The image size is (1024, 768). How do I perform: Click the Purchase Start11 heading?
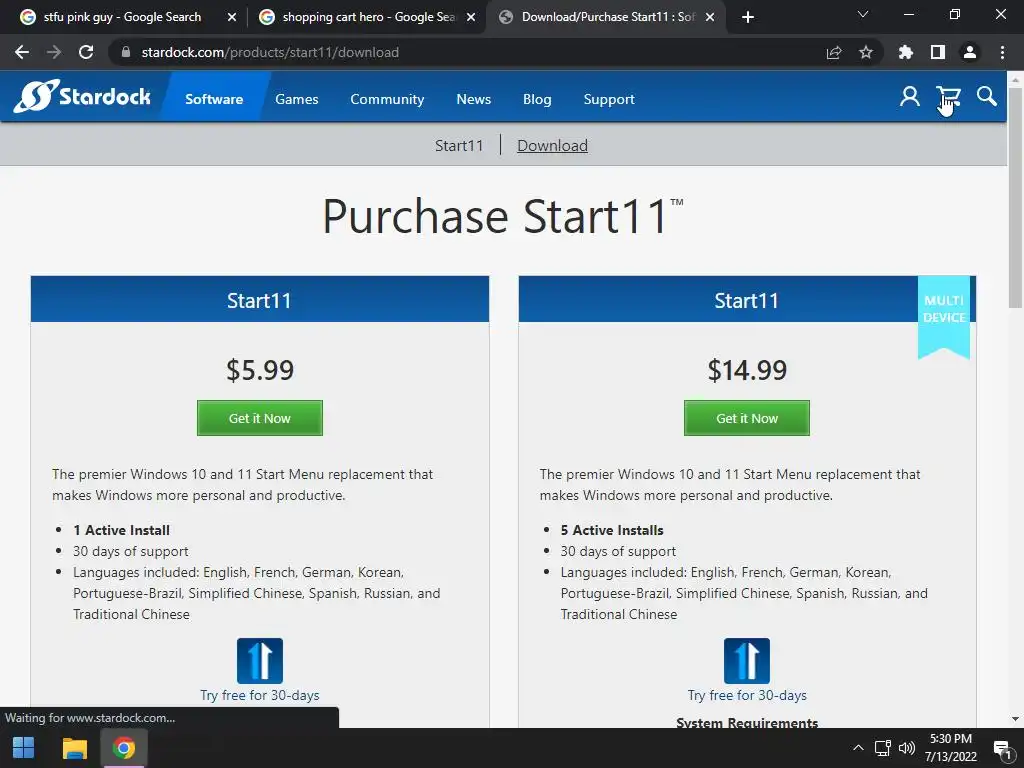pos(503,216)
